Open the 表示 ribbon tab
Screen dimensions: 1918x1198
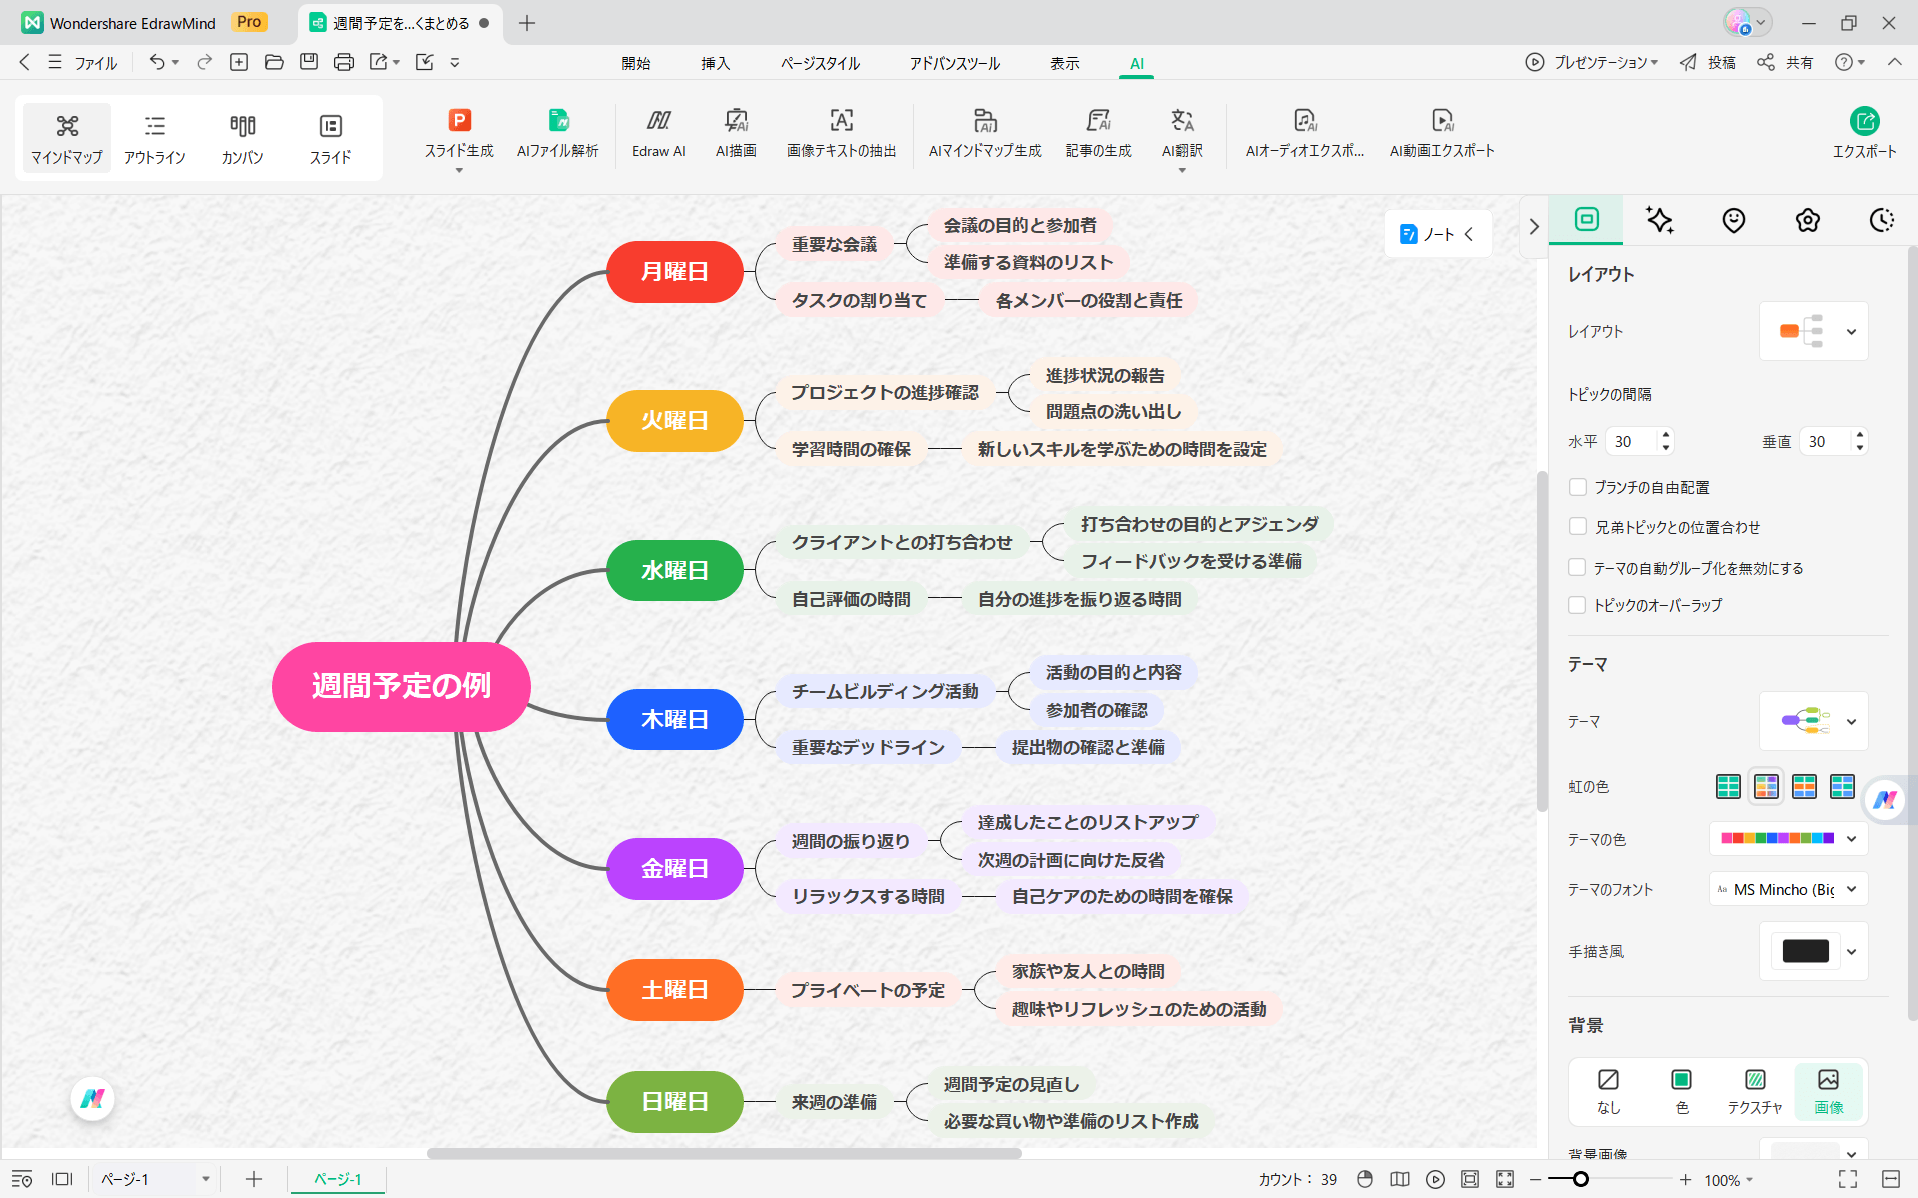pos(1065,63)
